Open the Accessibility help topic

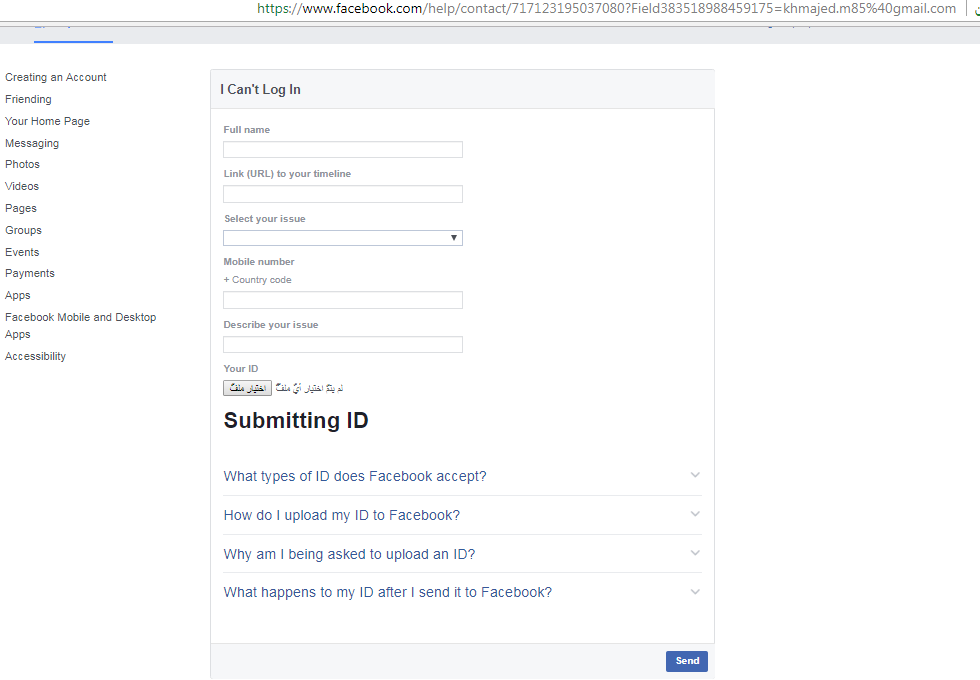[35, 356]
